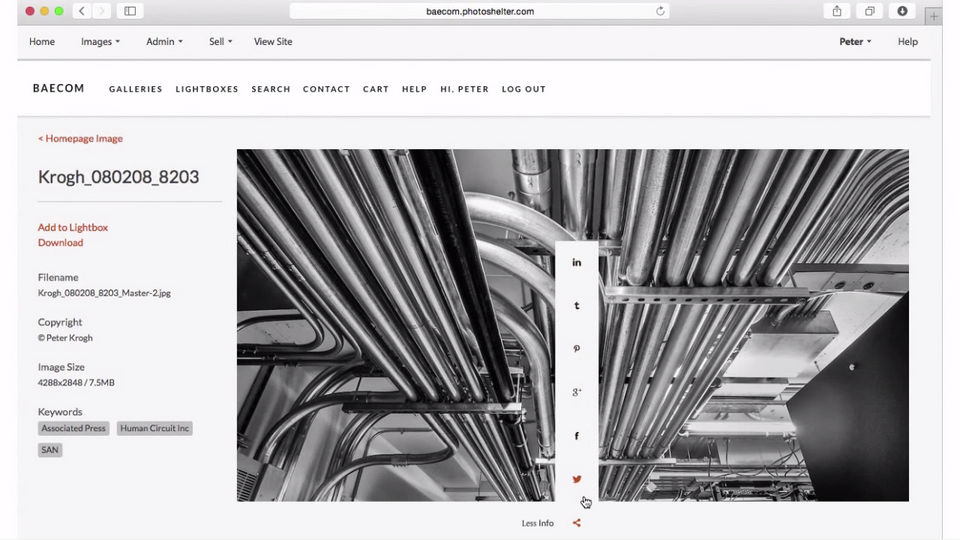Click the Safari address bar
The width and height of the screenshot is (960, 540).
(x=479, y=11)
